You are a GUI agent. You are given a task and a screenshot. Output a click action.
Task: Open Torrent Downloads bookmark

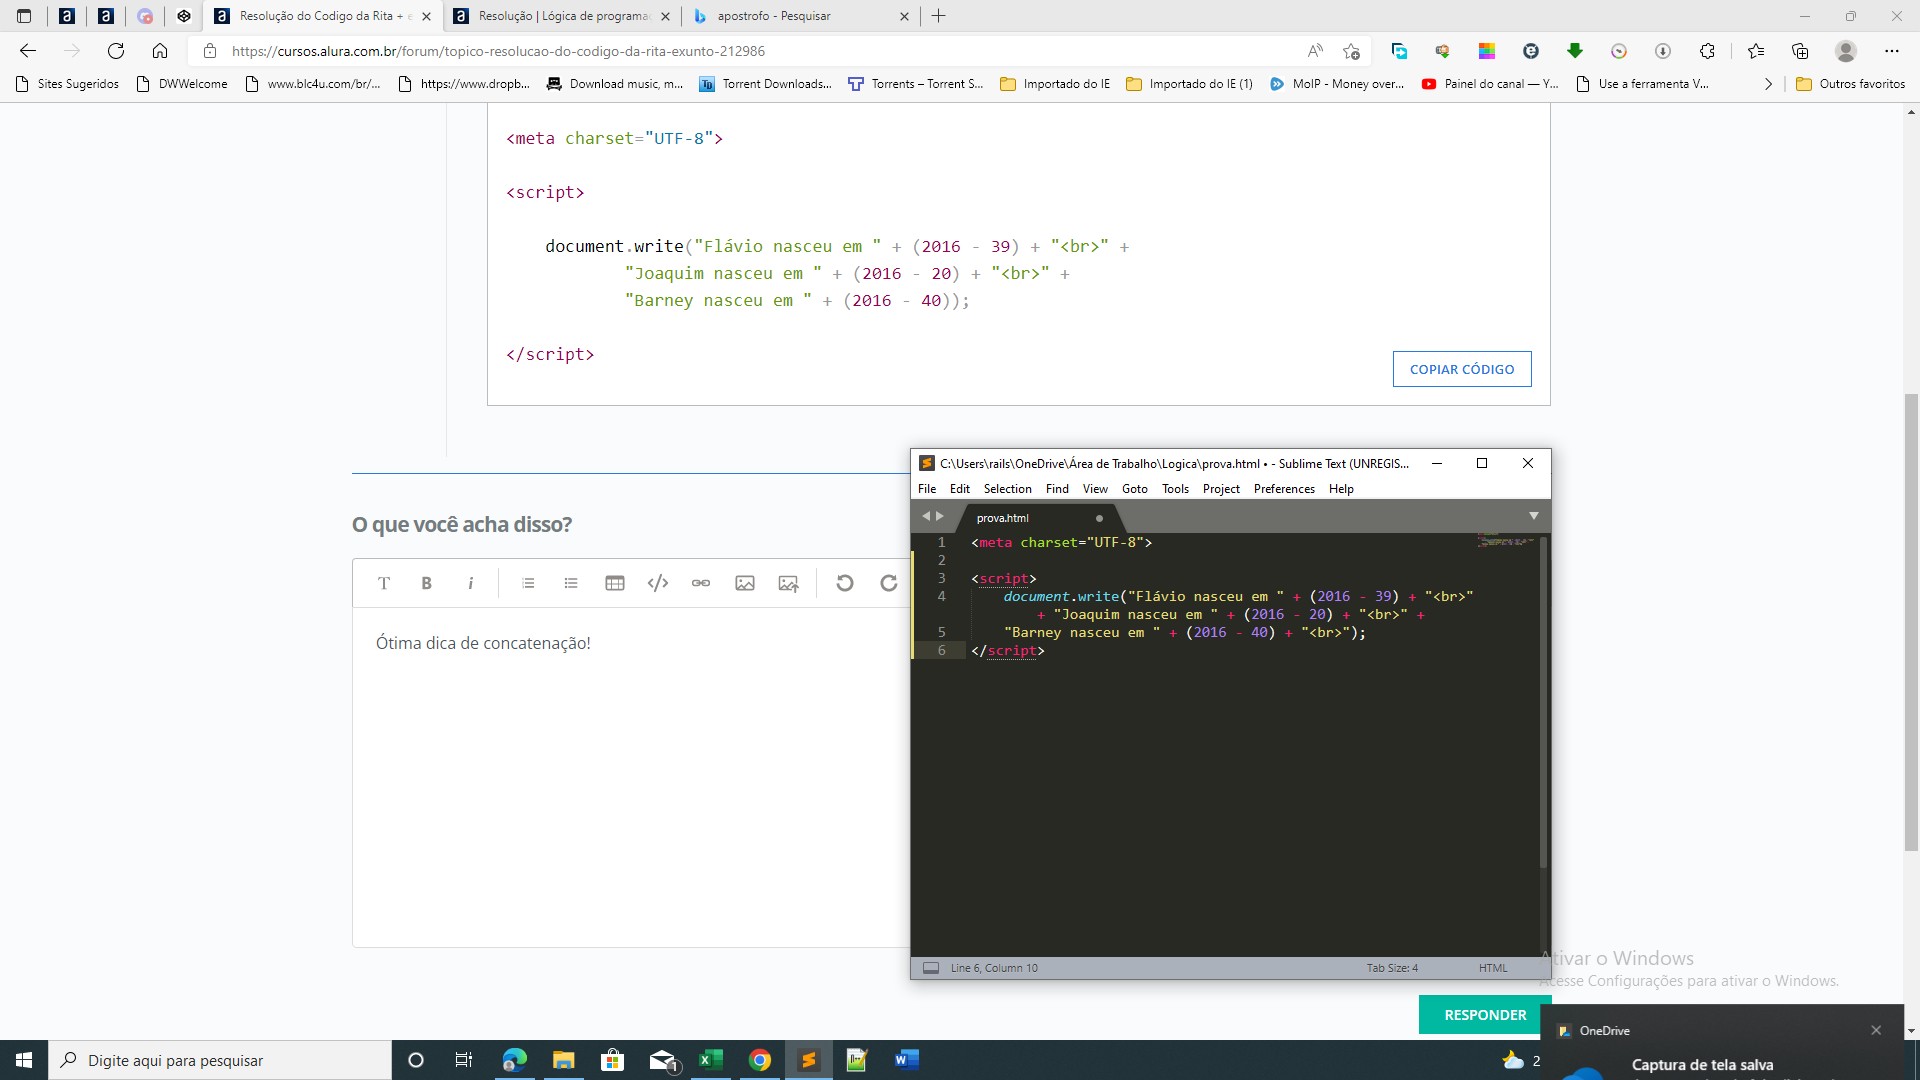765,84
